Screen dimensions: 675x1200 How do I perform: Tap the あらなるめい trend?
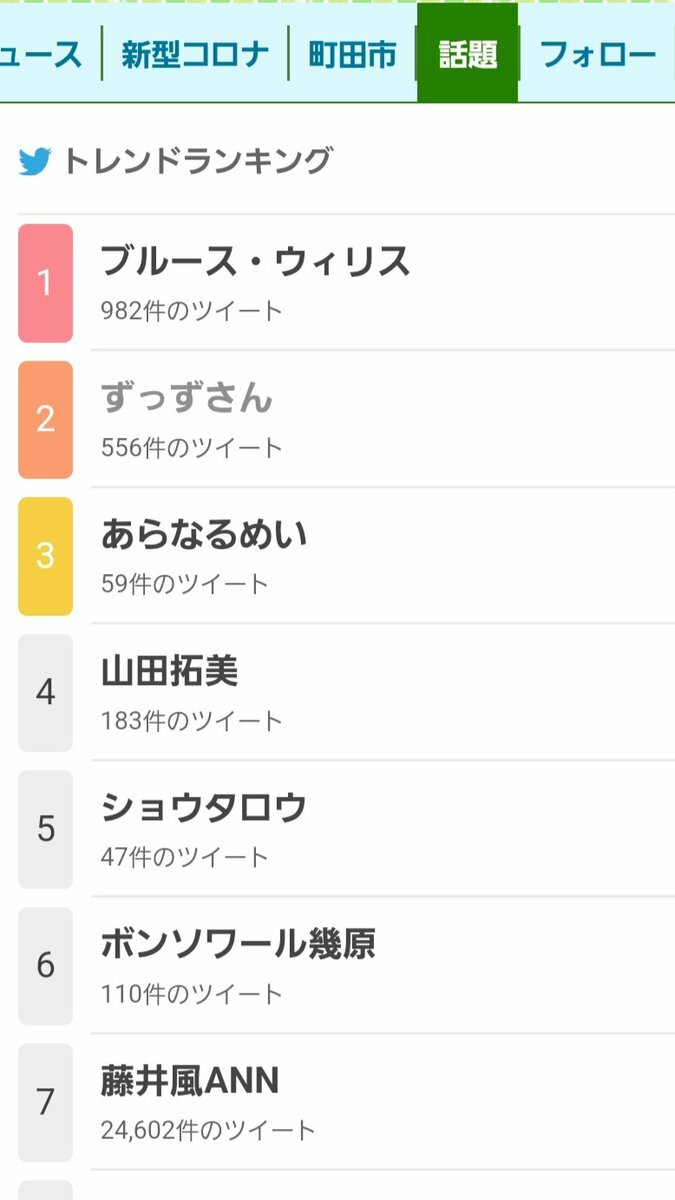[204, 535]
